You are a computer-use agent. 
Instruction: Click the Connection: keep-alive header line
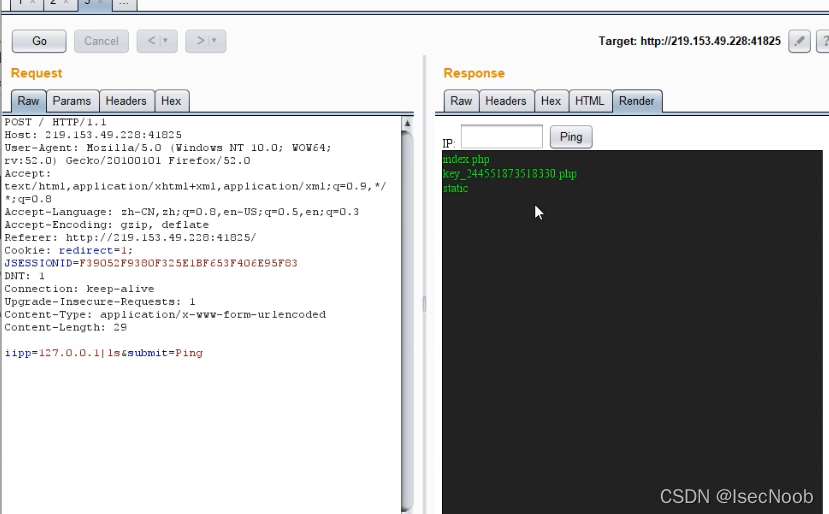click(79, 289)
